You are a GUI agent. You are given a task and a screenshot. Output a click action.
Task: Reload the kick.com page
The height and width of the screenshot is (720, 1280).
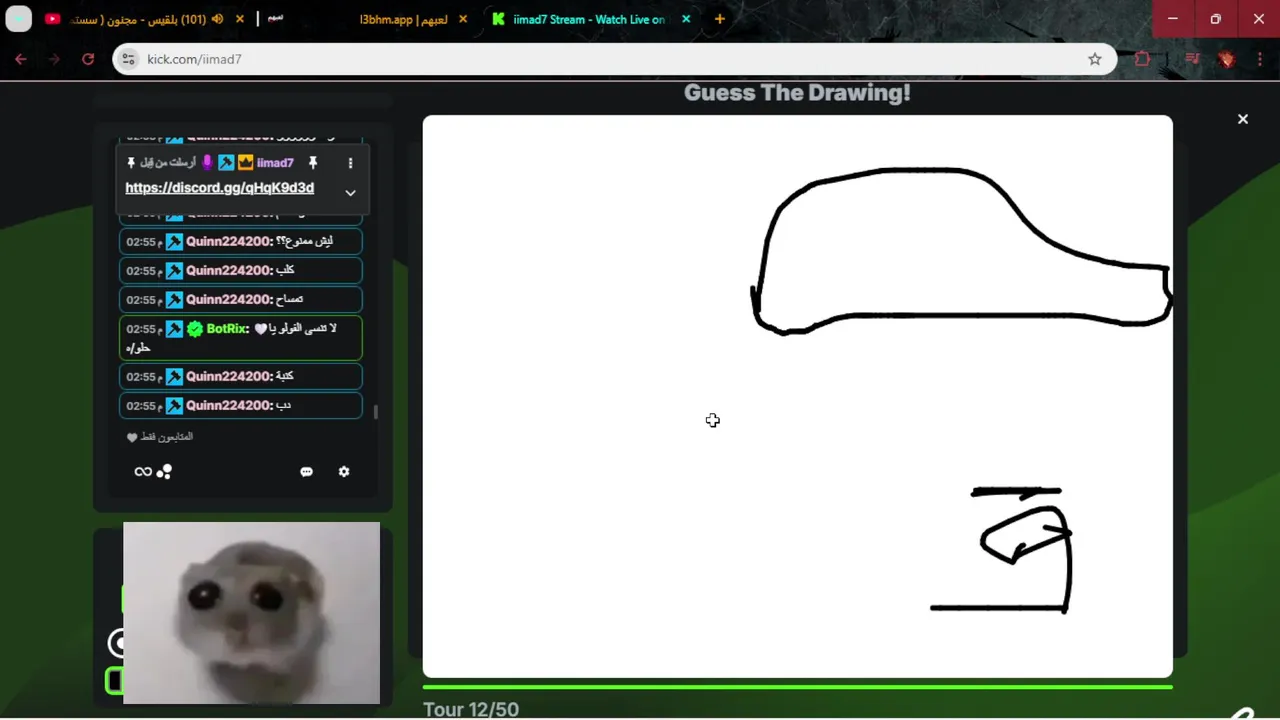[88, 59]
